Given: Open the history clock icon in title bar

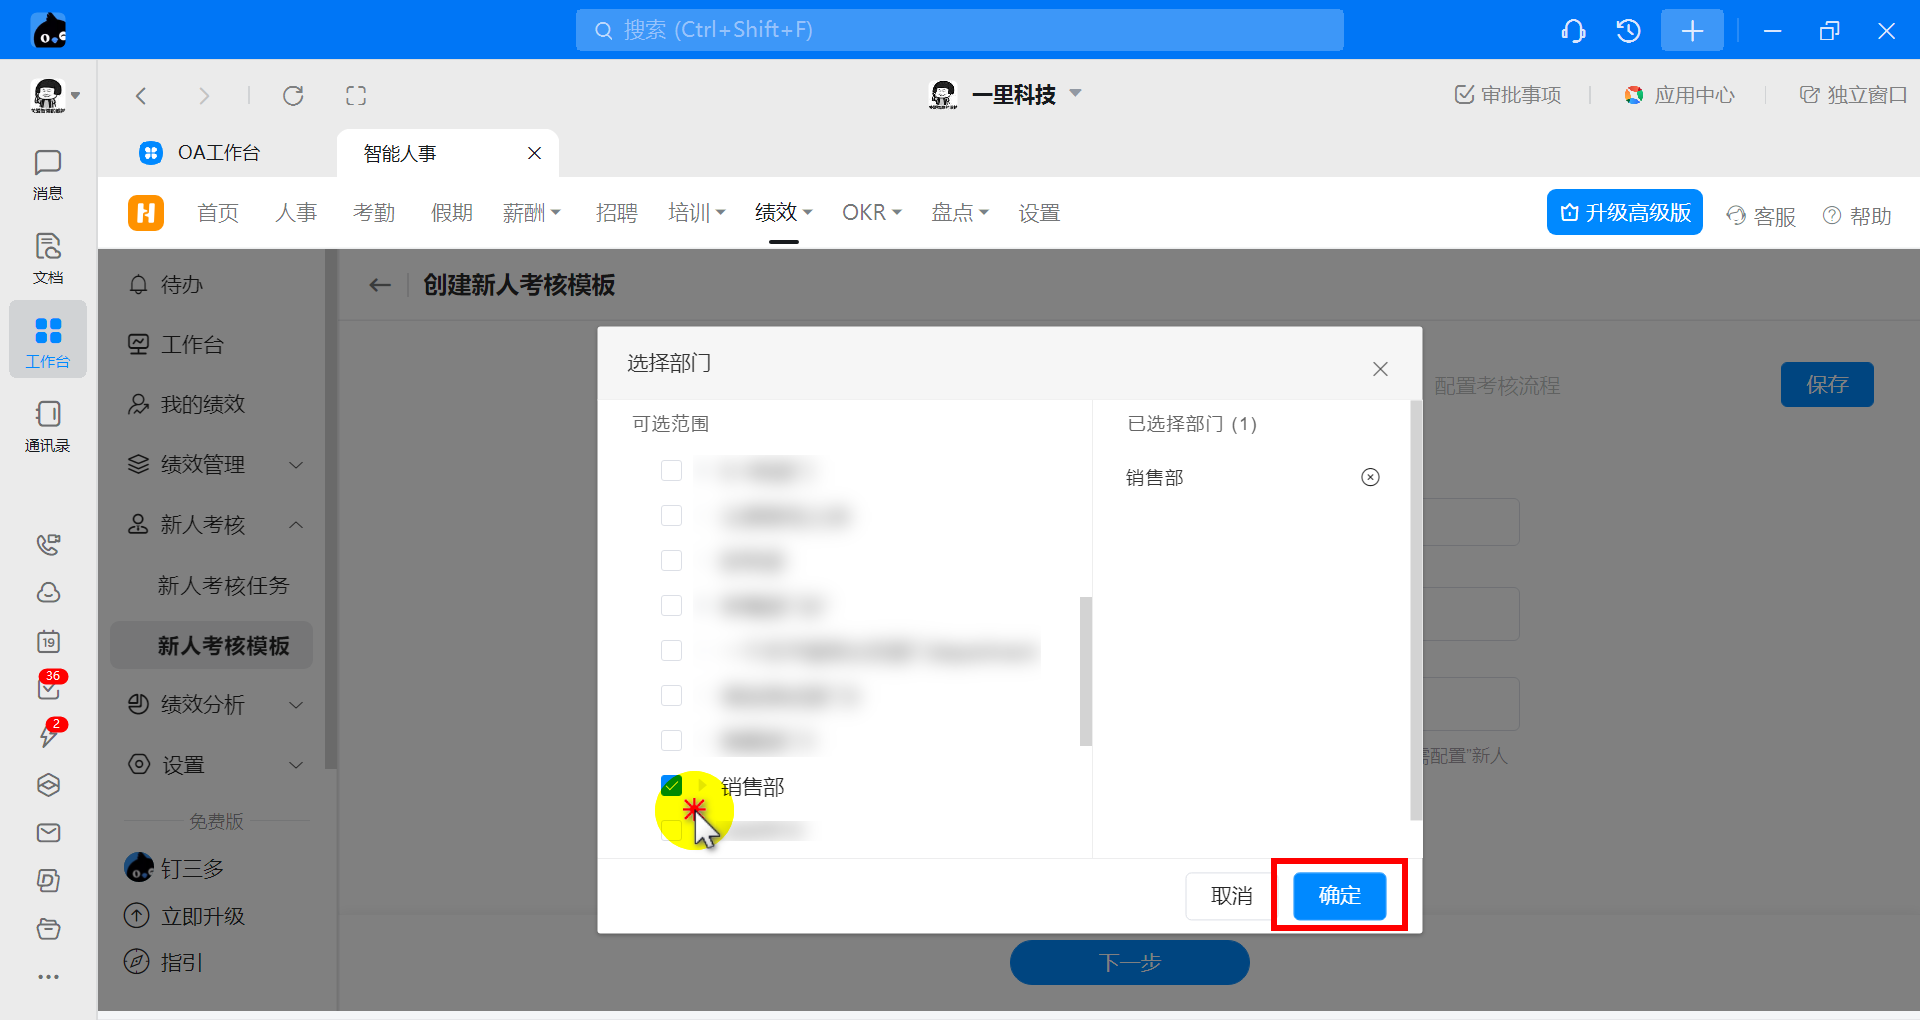Looking at the screenshot, I should [1628, 31].
